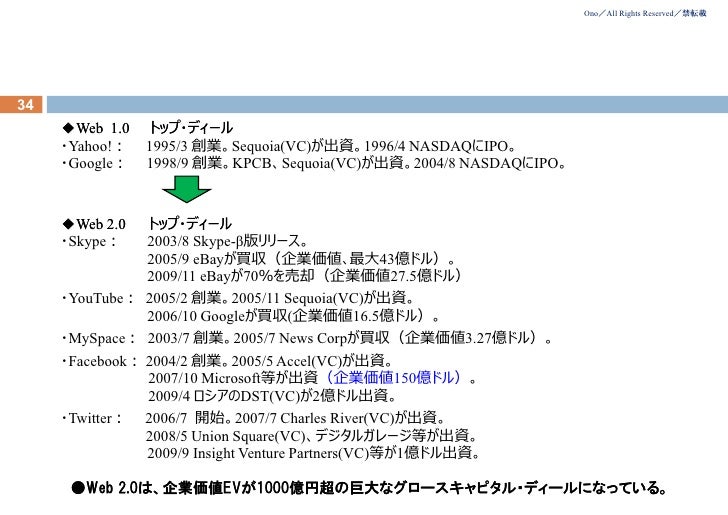This screenshot has height=515, width=728.
Task: Click the 'Google:' label
Action: (x=93, y=163)
